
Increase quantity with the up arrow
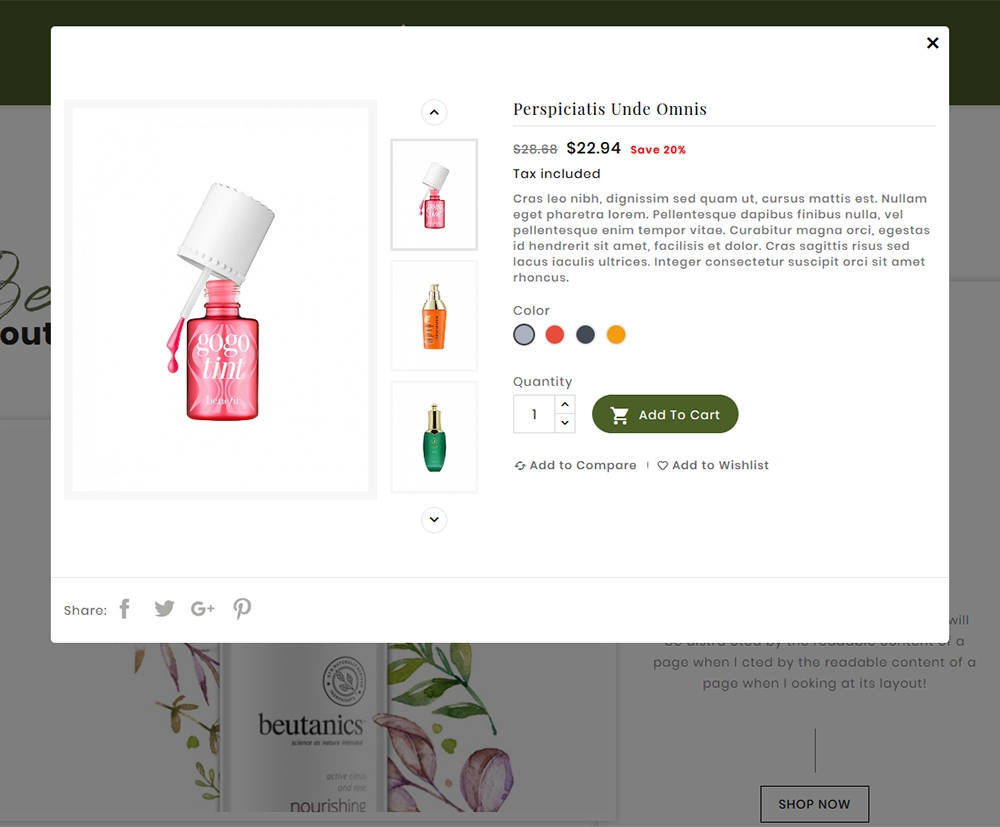(x=564, y=404)
